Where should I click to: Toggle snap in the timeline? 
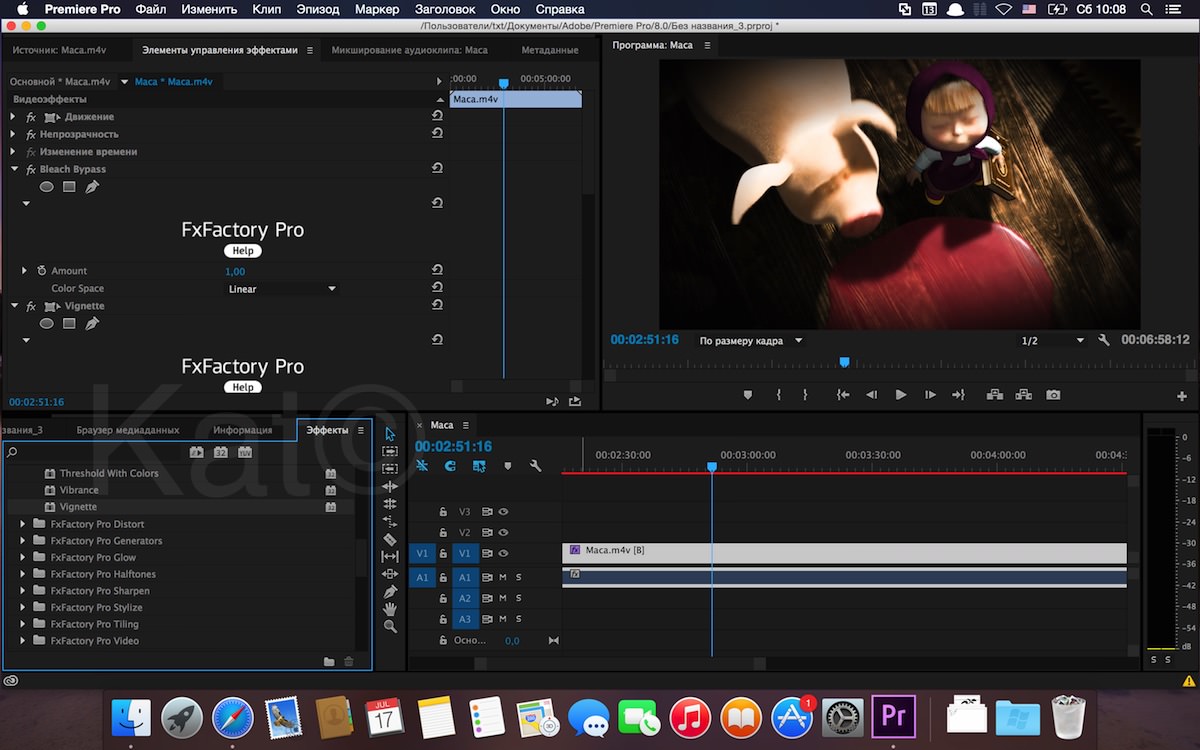tap(450, 466)
